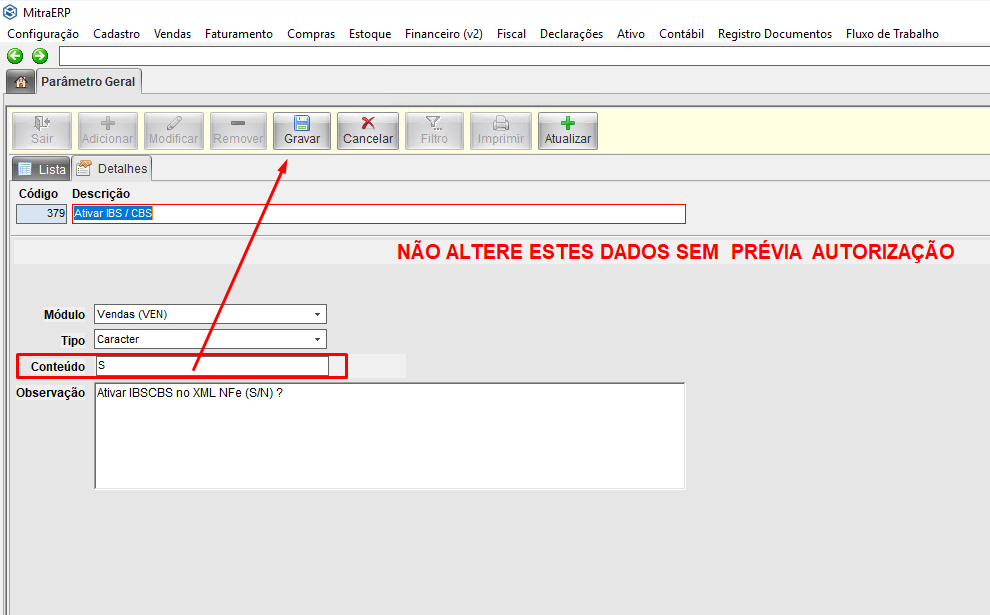Open the Faturamento menu
Image resolution: width=990 pixels, height=615 pixels.
[238, 34]
